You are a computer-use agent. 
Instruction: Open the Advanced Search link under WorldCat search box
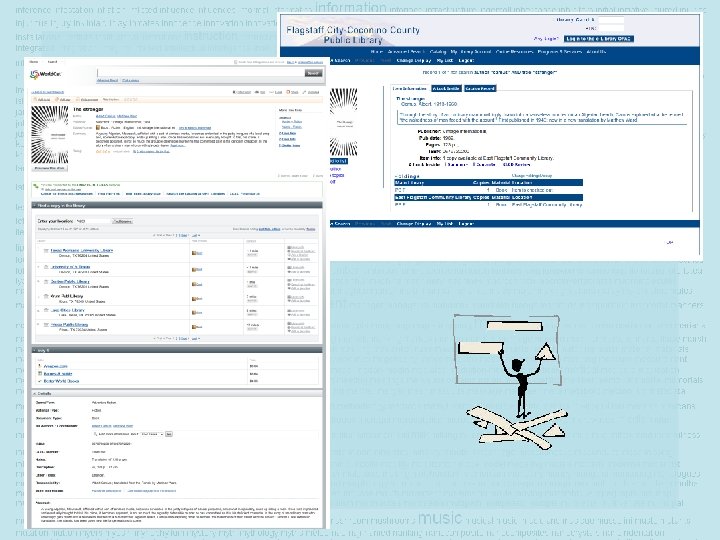(107, 80)
